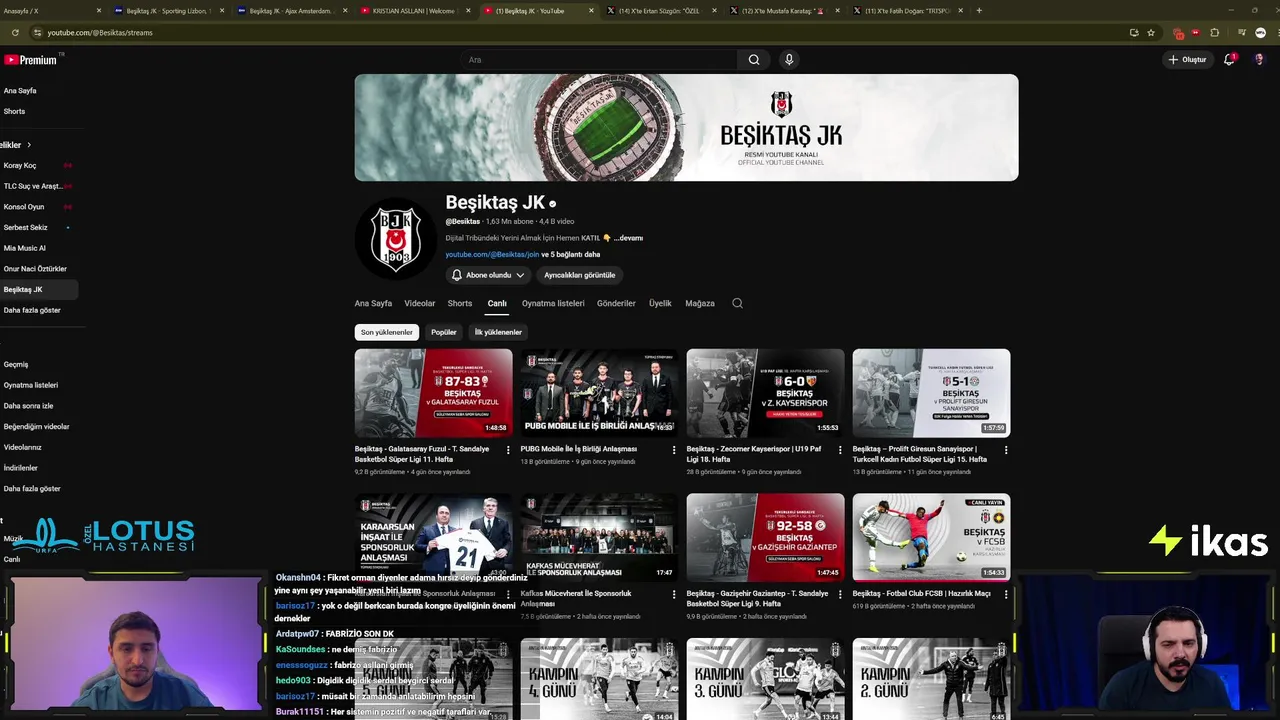Show more links via 've 5 bağlantı daha'

[570, 255]
